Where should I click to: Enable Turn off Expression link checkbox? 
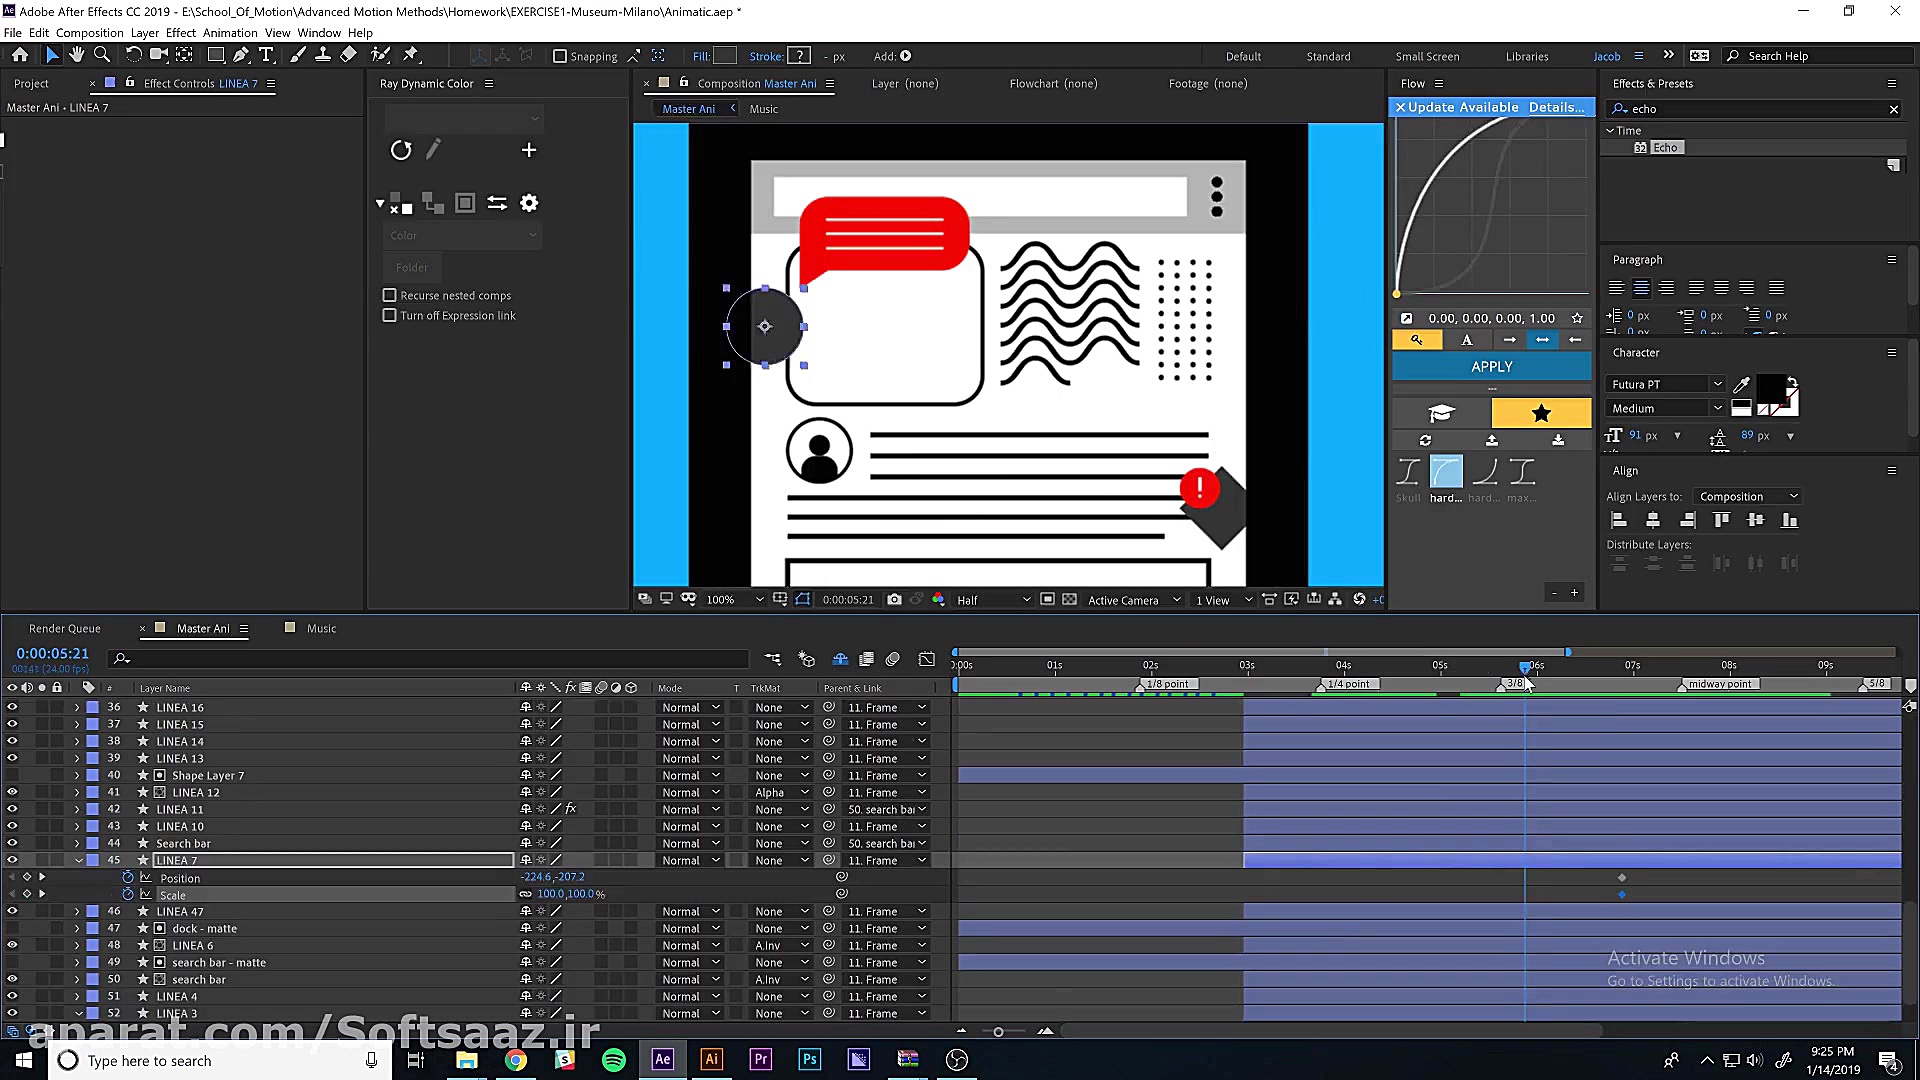point(390,315)
